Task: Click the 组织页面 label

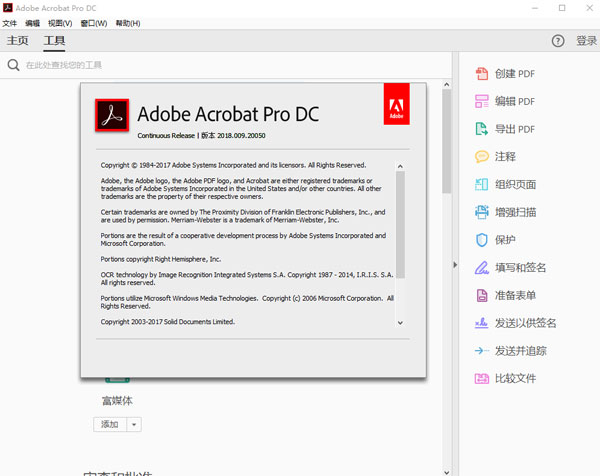Action: (515, 184)
